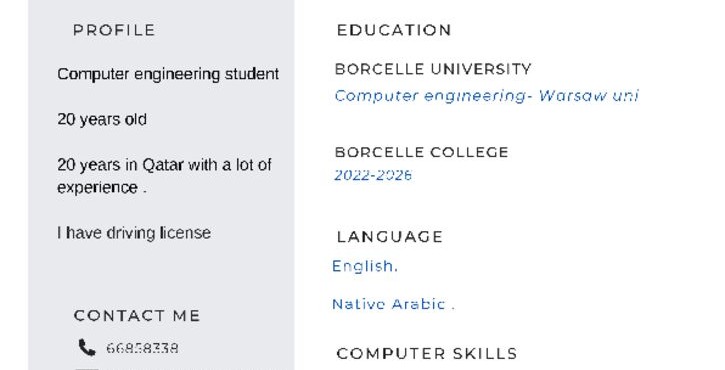Viewport: 725px width, 370px height.
Task: Select the 'English.' language entry
Action: (365, 266)
